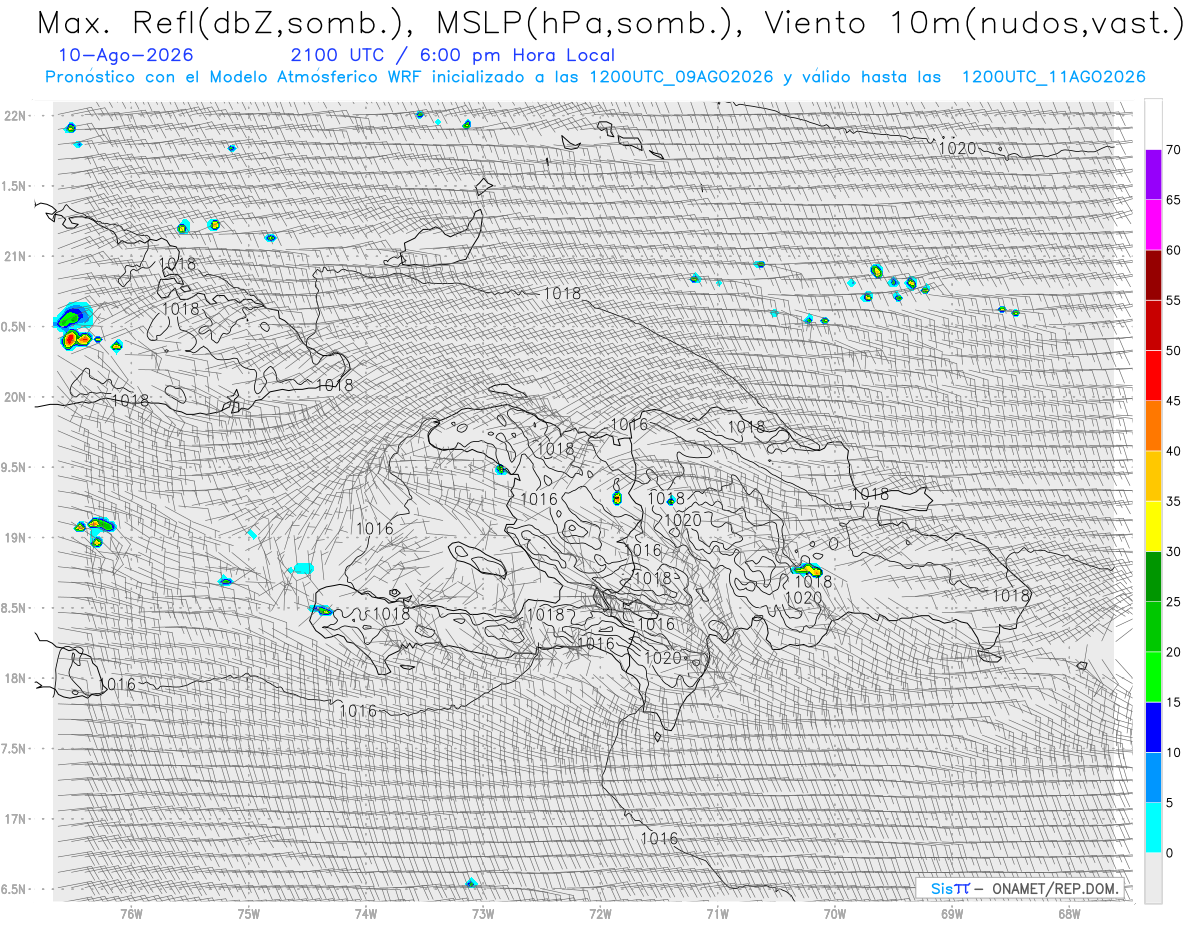Click the '72W' longitude label
This screenshot has height=927, width=1200.
coord(600,913)
